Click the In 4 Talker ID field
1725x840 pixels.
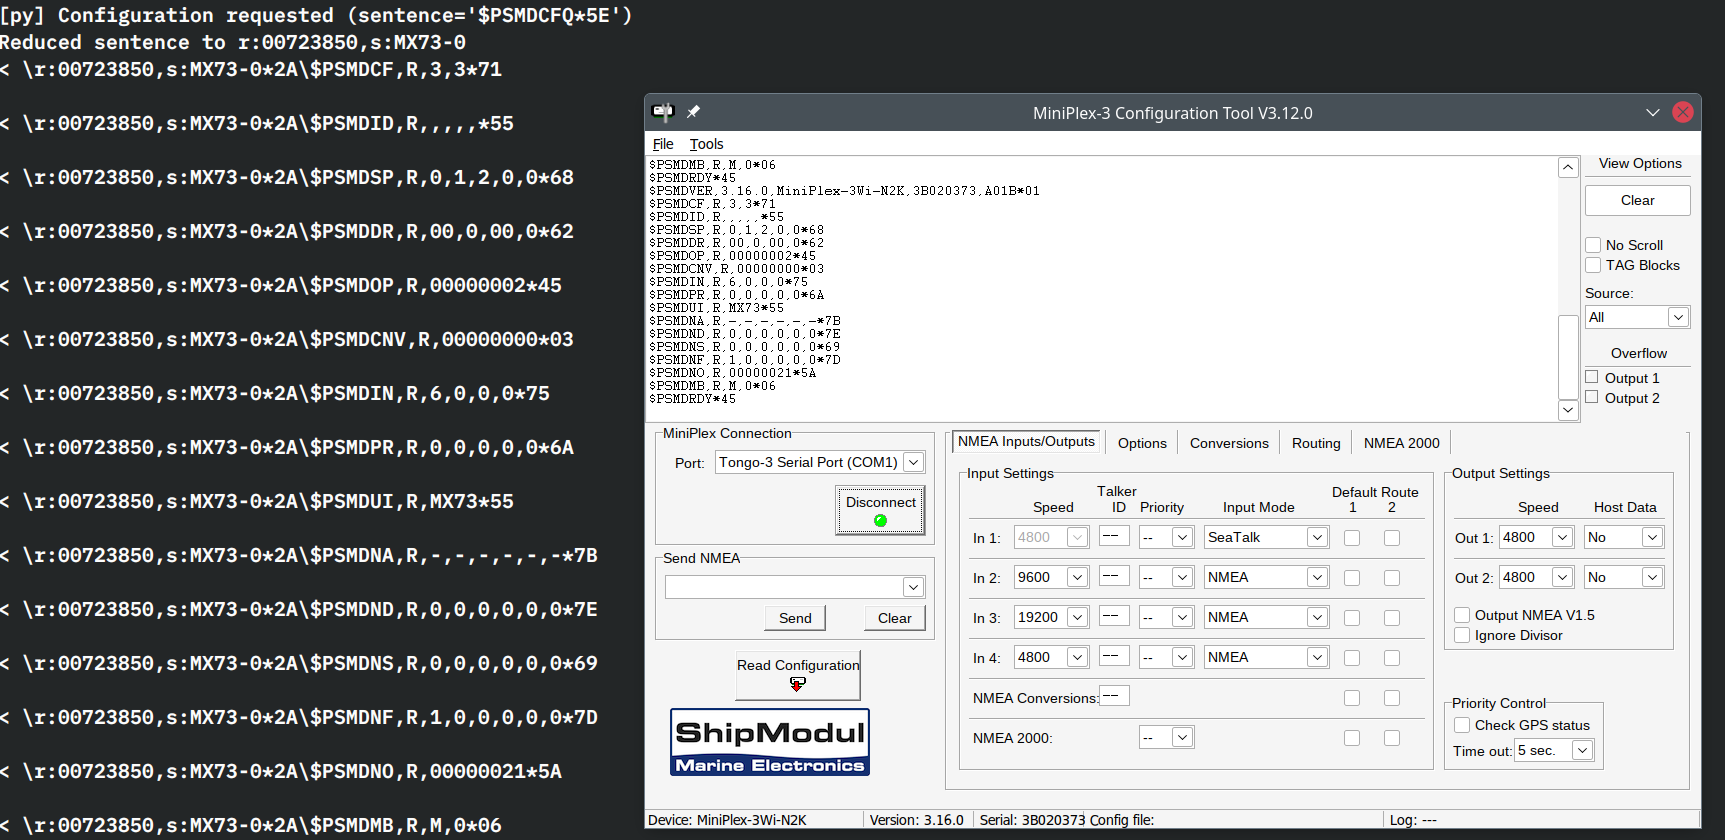coord(1114,656)
